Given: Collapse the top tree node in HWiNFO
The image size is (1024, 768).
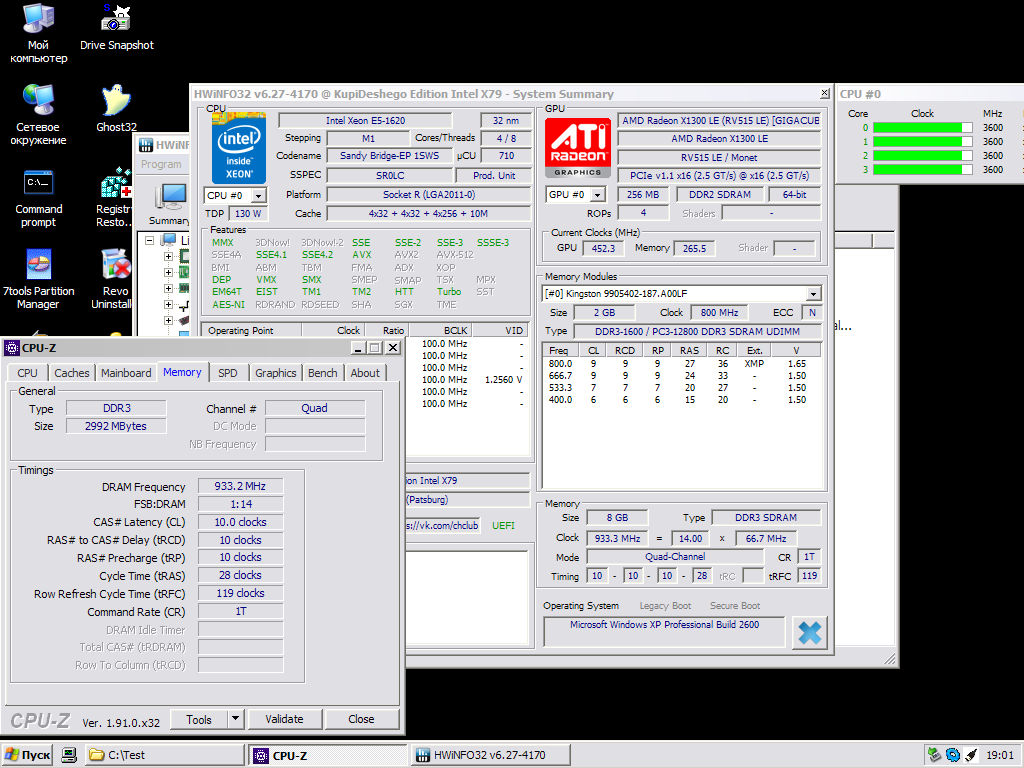Looking at the screenshot, I should (150, 240).
